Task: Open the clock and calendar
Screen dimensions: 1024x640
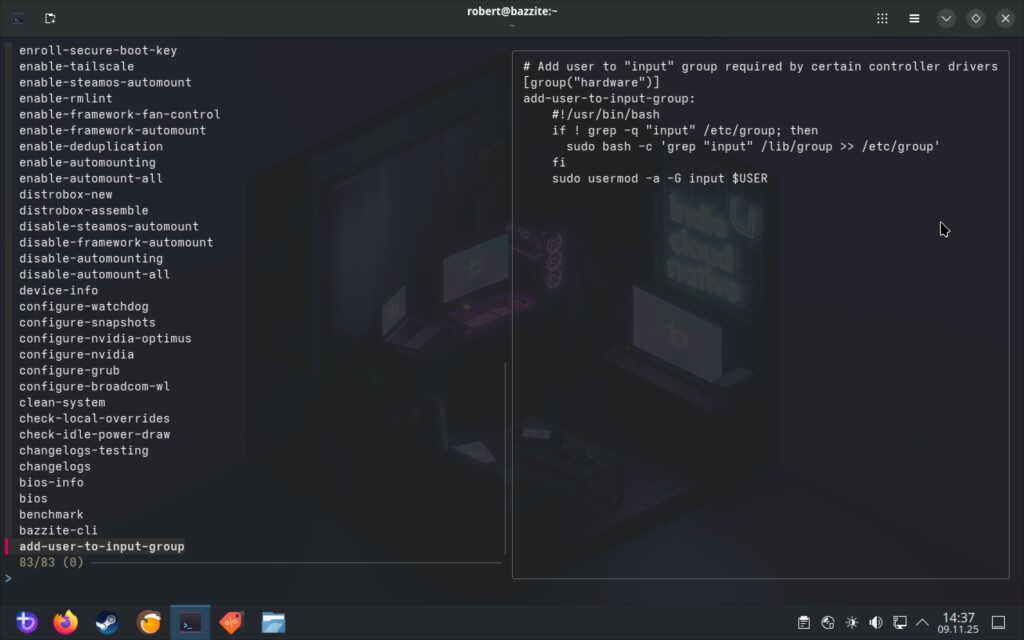Action: pos(958,622)
